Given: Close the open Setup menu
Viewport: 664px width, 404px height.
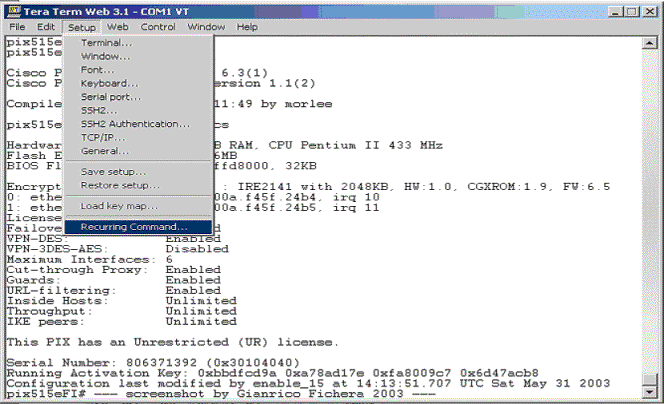Looking at the screenshot, I should click(x=82, y=28).
